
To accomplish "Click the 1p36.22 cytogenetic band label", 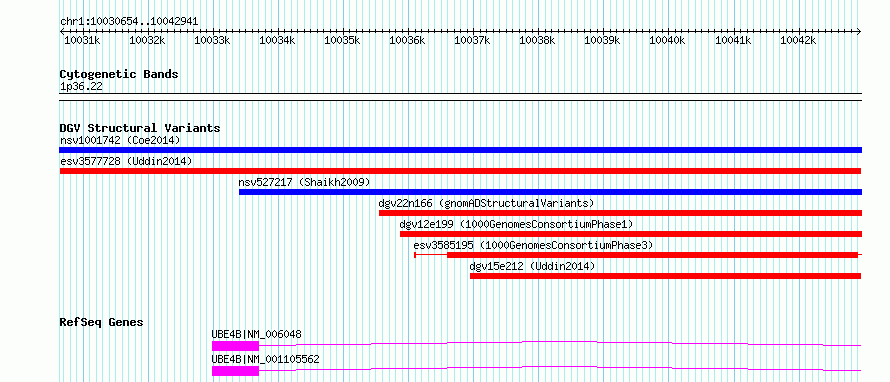I will point(81,87).
